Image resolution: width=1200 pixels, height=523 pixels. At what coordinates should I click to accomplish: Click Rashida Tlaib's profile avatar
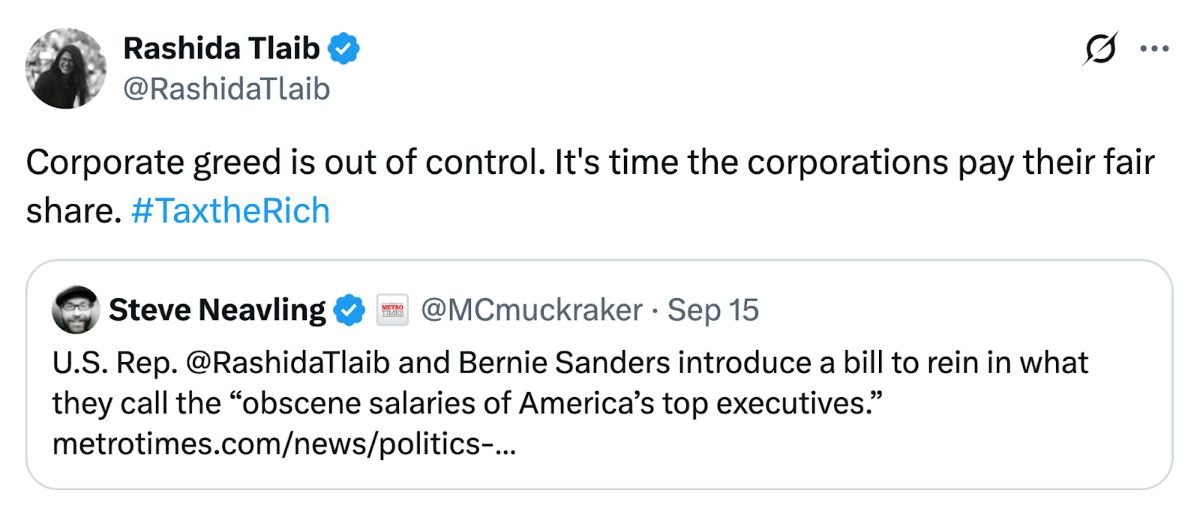[68, 68]
